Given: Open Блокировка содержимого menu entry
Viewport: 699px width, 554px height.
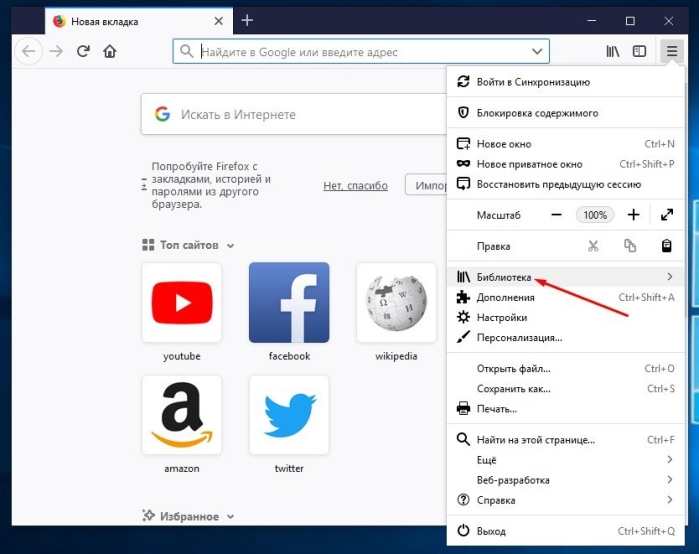Looking at the screenshot, I should pyautogui.click(x=566, y=113).
